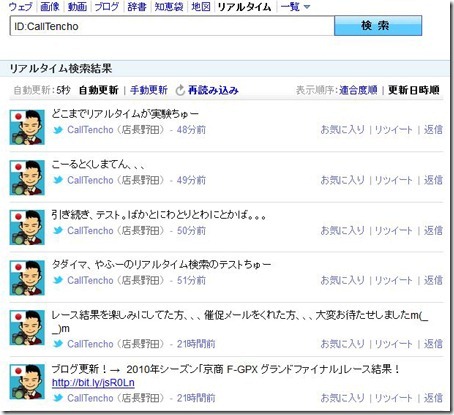This screenshot has height=415, width=454.
Task: Retweet the 49分前 tweet
Action: 394,180
